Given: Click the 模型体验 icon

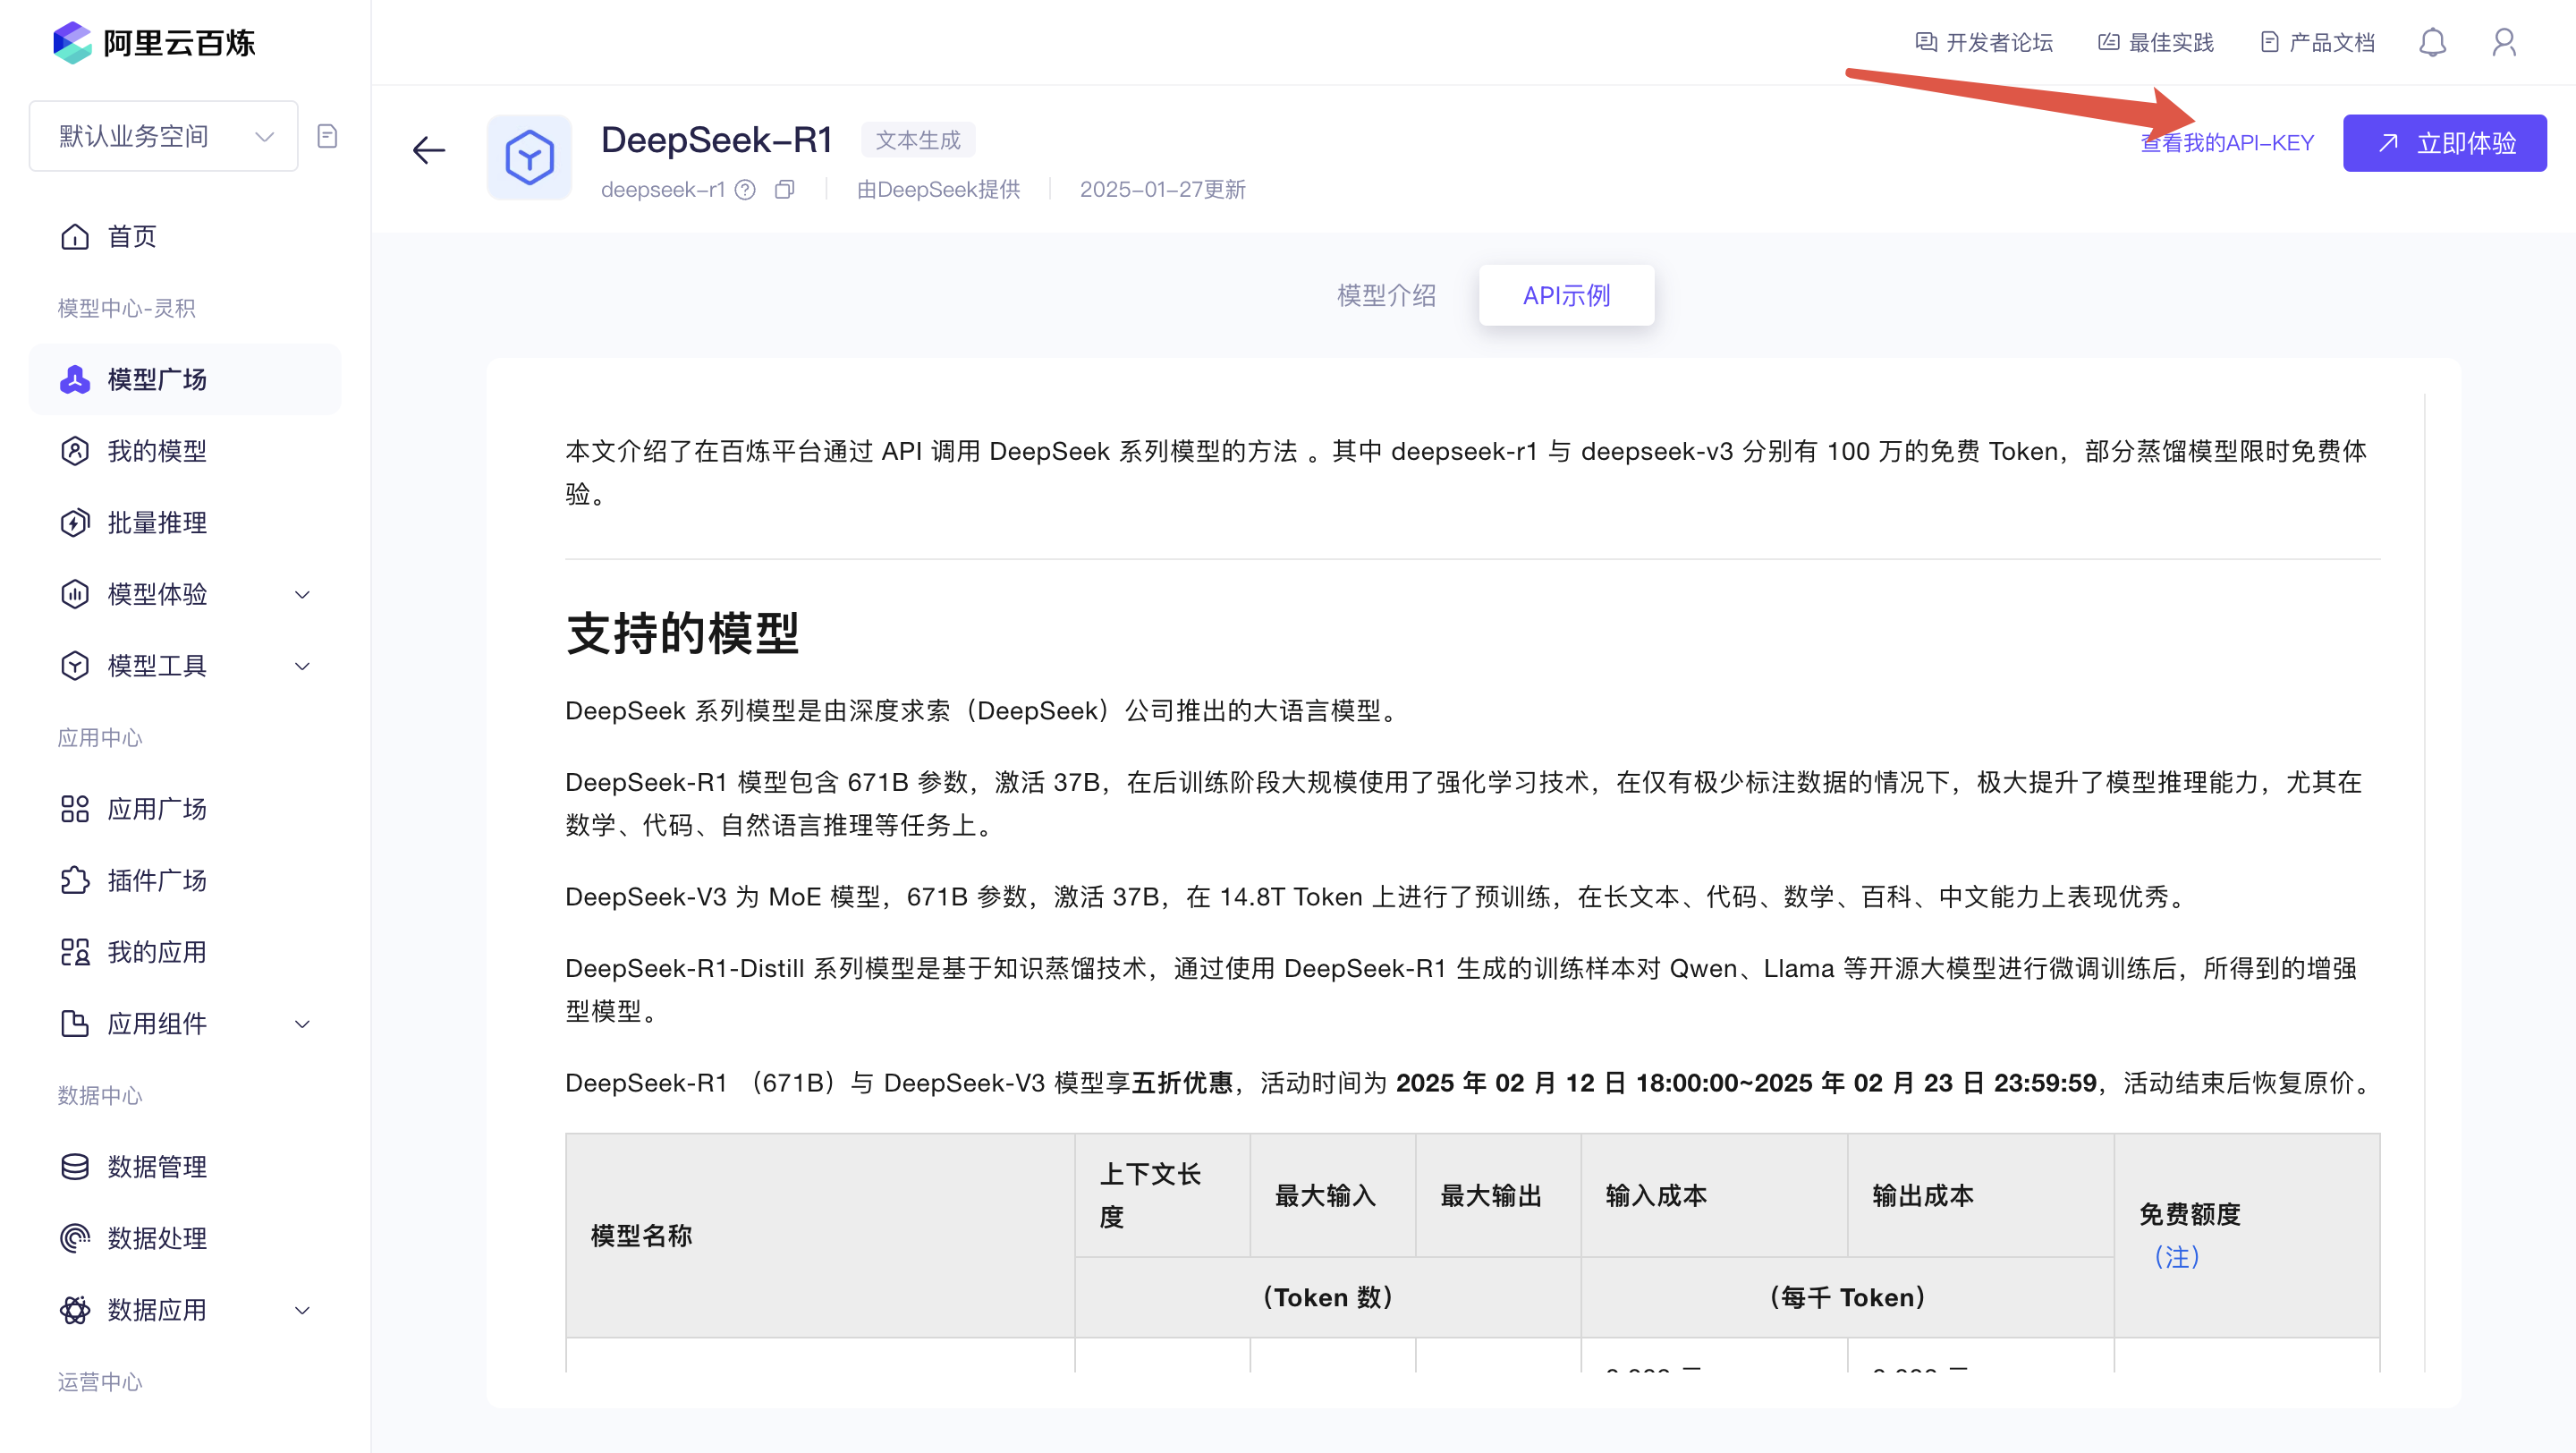Looking at the screenshot, I should point(75,594).
